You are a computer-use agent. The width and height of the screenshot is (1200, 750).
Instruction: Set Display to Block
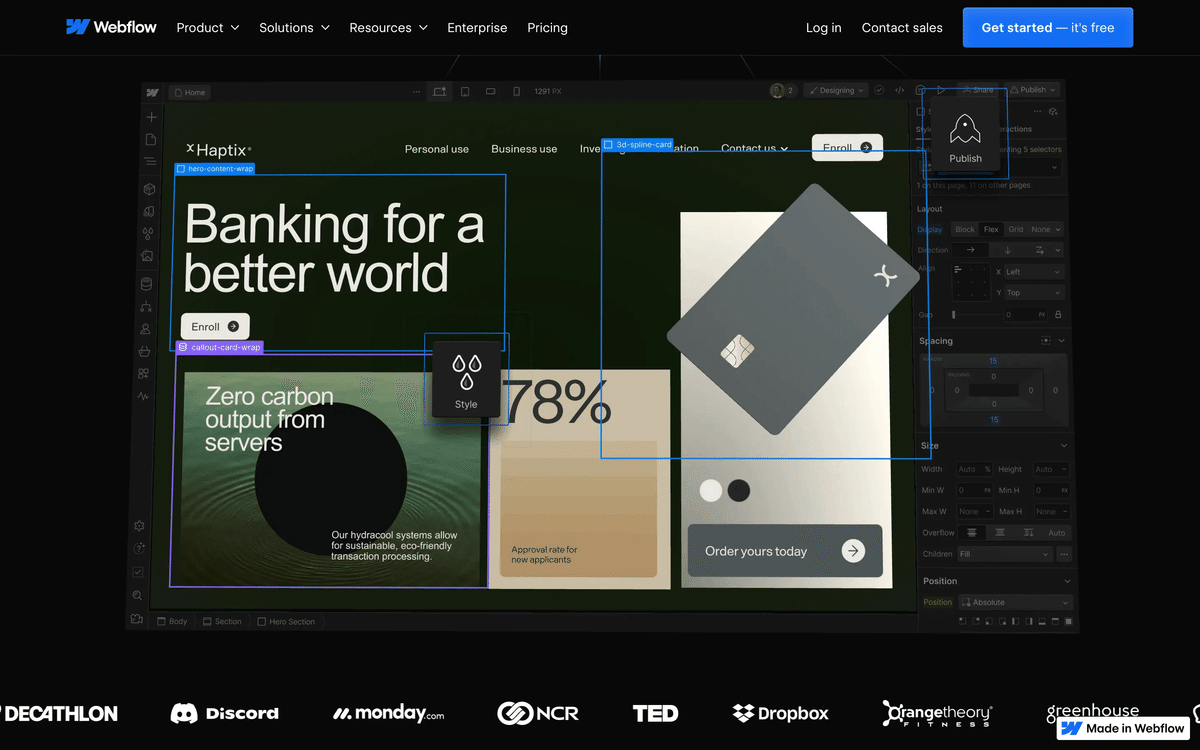[965, 229]
